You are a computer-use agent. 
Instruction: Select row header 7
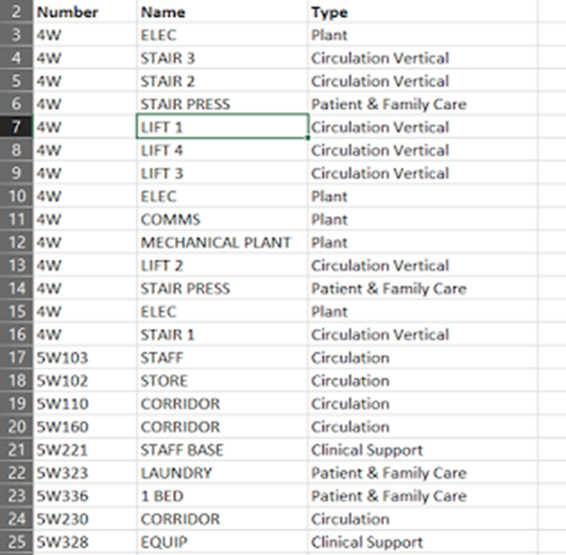16,127
